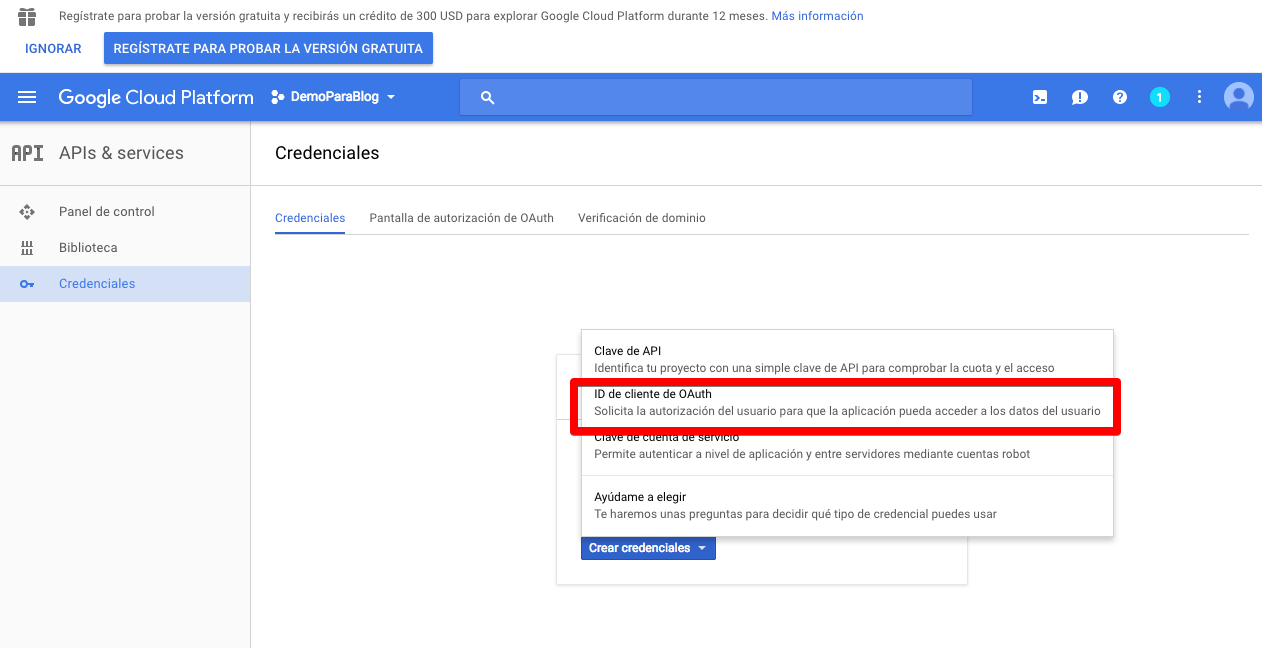Open the three-dot more options menu

coord(1199,97)
